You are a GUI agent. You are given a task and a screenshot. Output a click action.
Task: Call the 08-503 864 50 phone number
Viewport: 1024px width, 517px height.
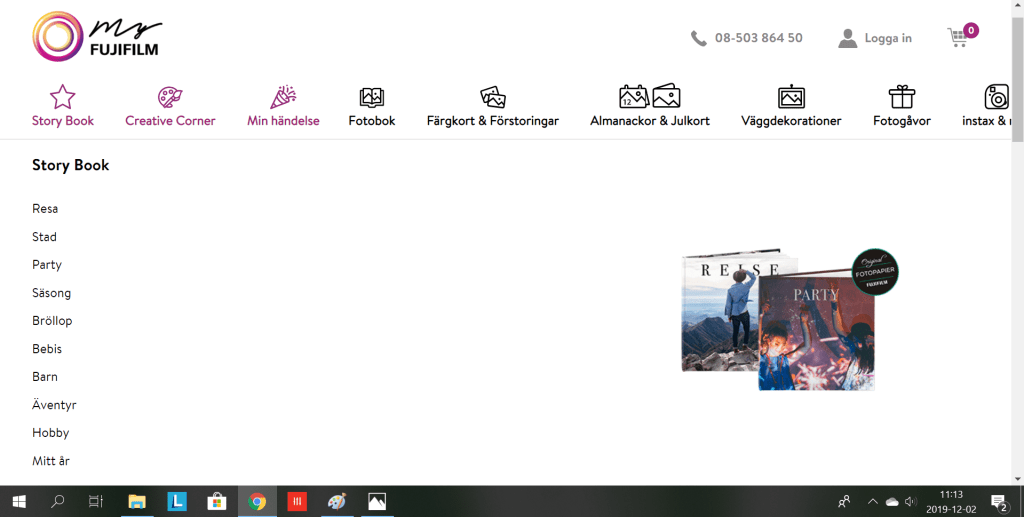[x=757, y=38]
